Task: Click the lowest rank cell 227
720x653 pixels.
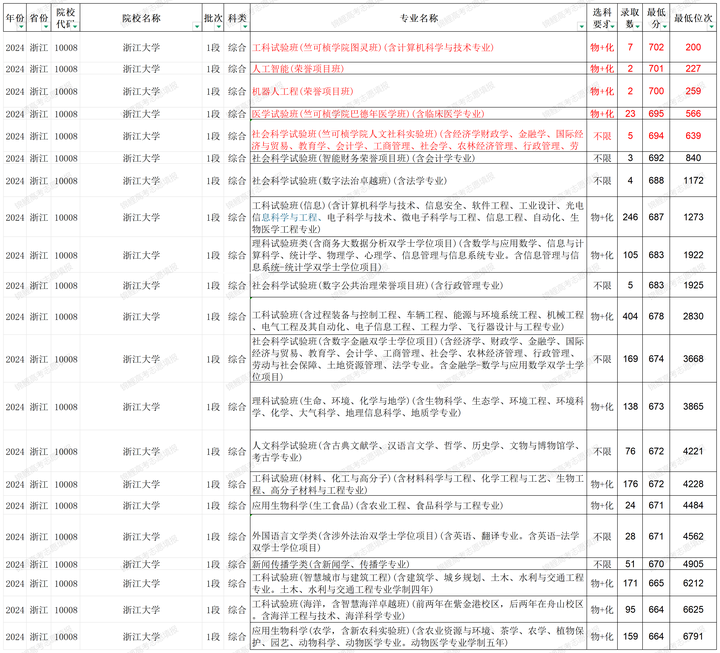Action: 693,69
